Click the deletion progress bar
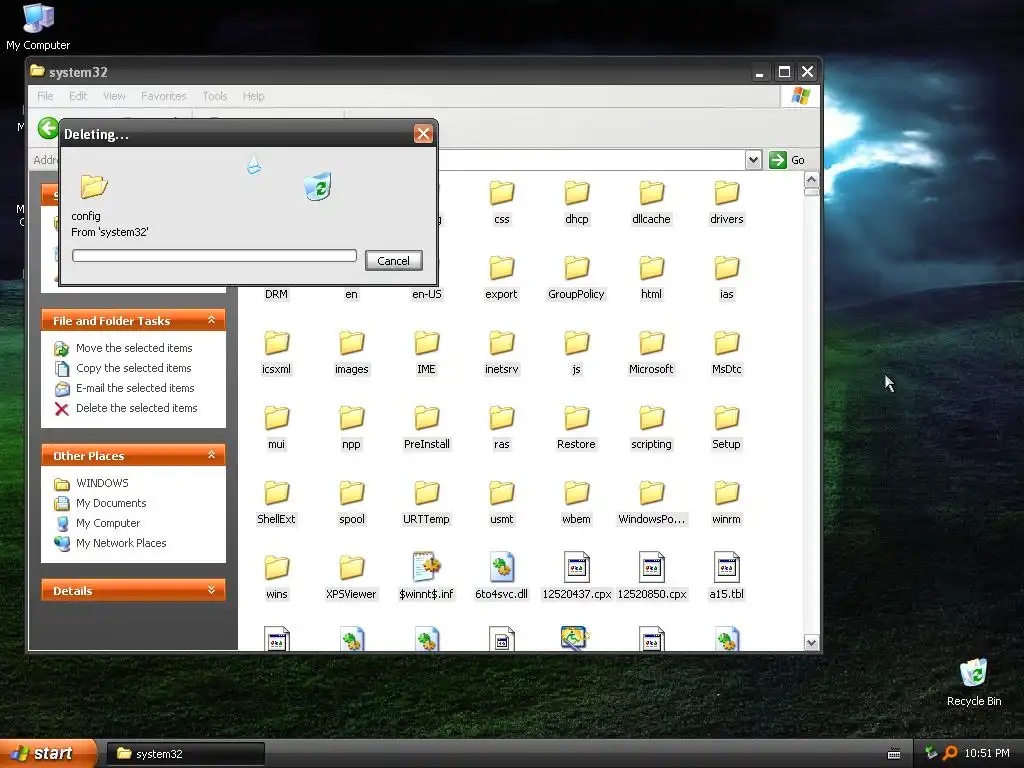 point(214,255)
